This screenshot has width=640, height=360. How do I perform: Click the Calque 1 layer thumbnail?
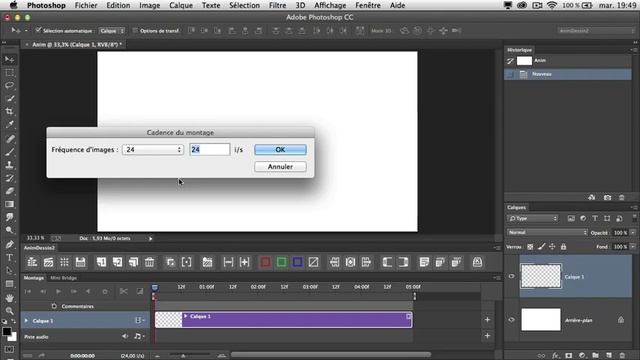541,276
